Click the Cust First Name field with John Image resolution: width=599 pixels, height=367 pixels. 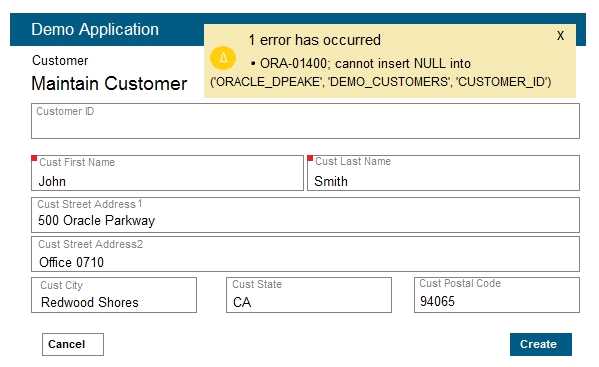click(x=167, y=173)
